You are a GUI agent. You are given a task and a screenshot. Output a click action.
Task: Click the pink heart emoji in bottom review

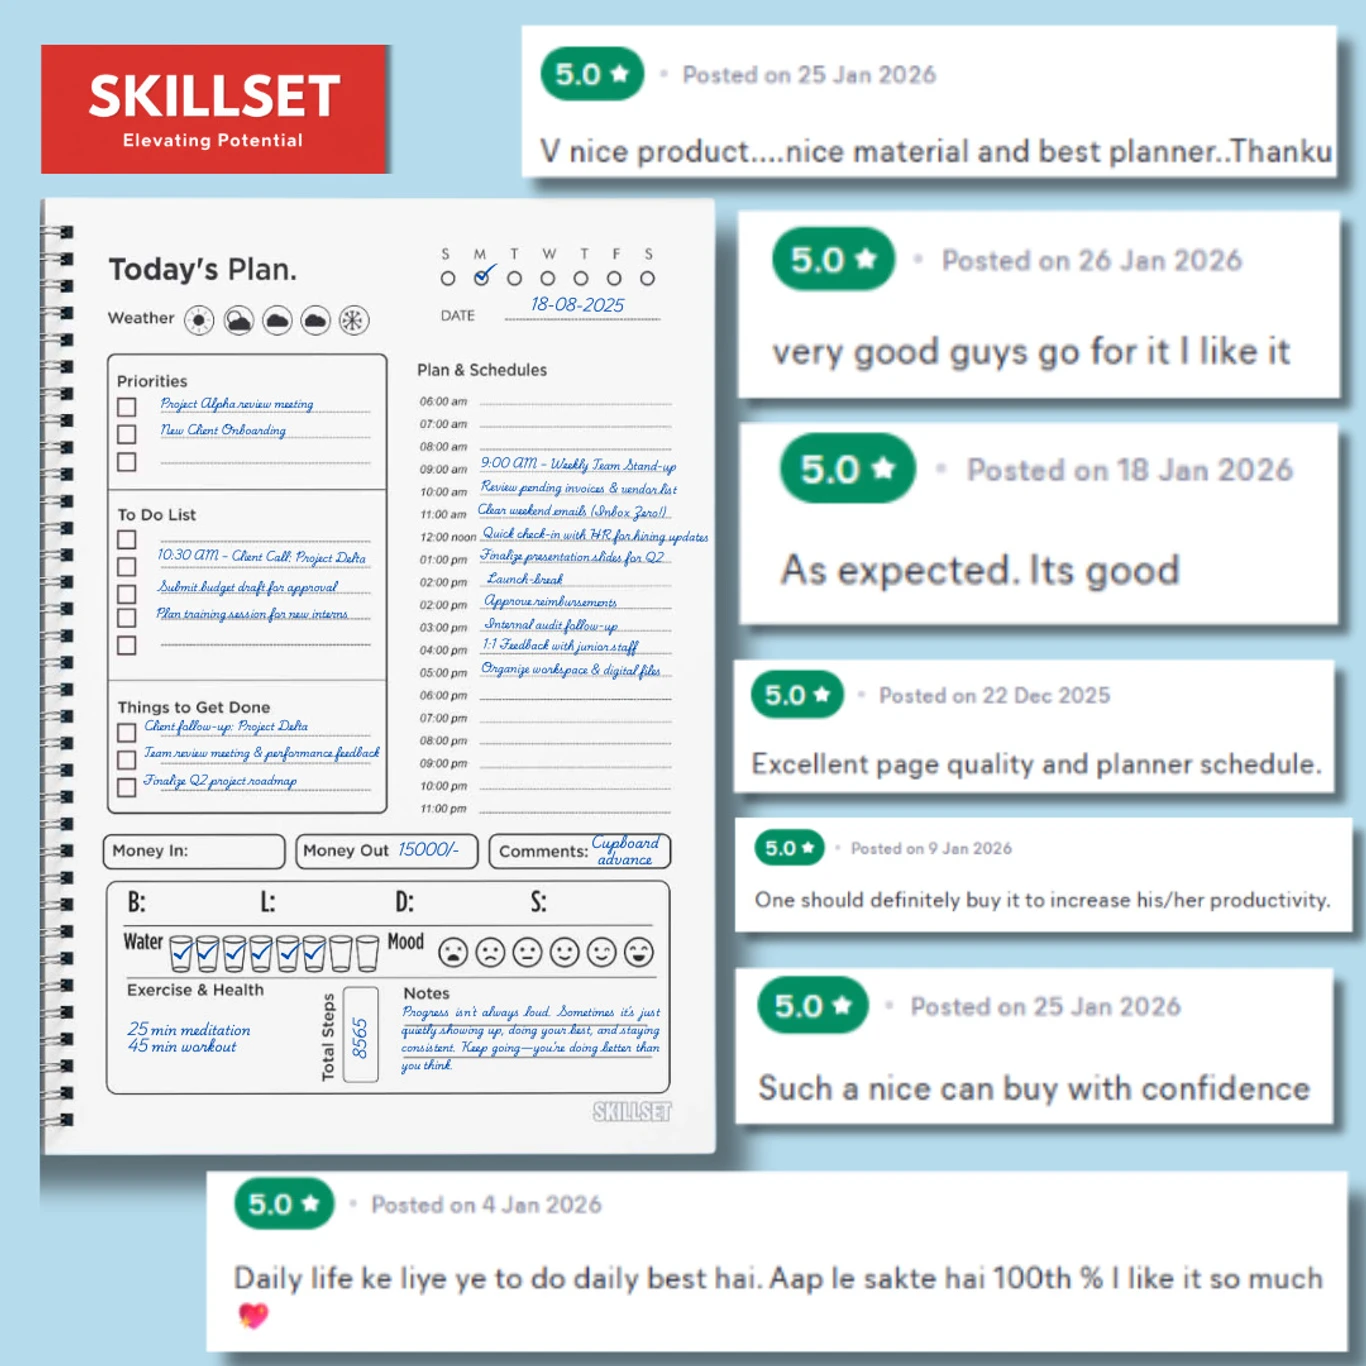click(254, 1315)
